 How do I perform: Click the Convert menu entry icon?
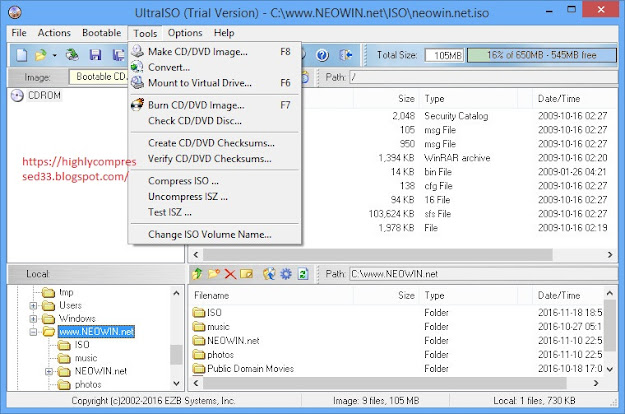point(137,67)
